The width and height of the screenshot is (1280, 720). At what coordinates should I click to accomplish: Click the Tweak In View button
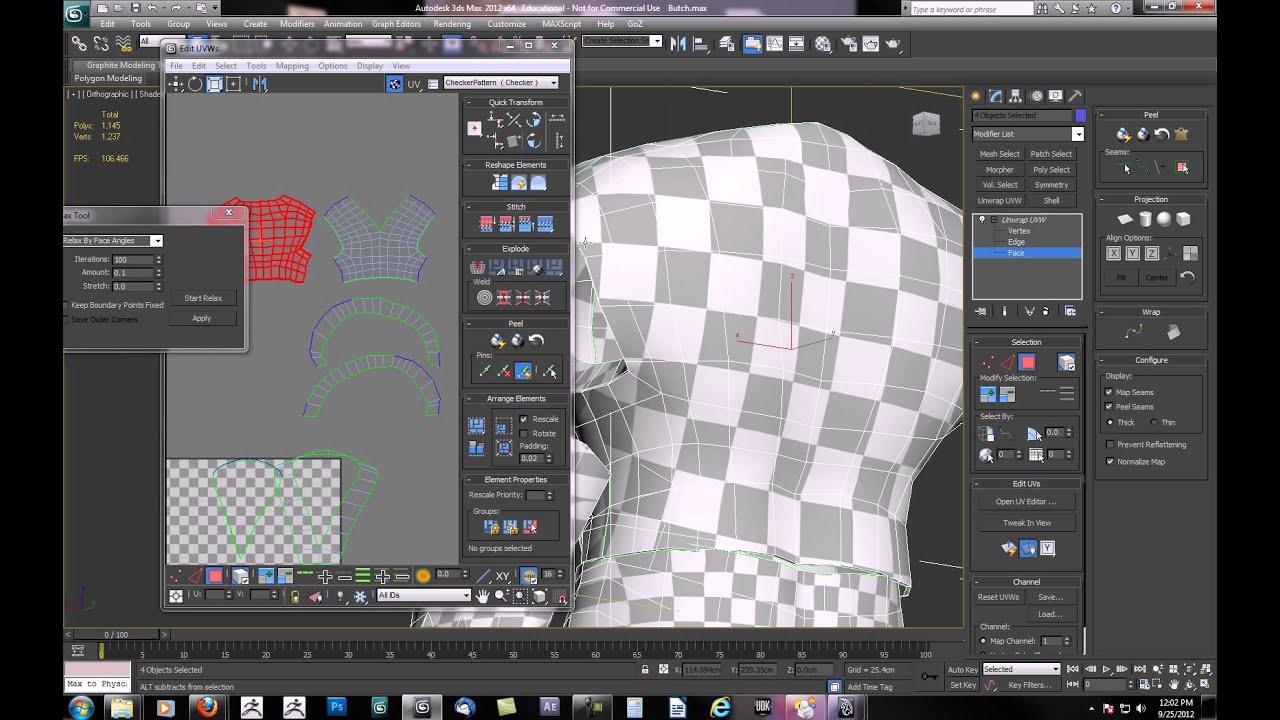click(1027, 523)
